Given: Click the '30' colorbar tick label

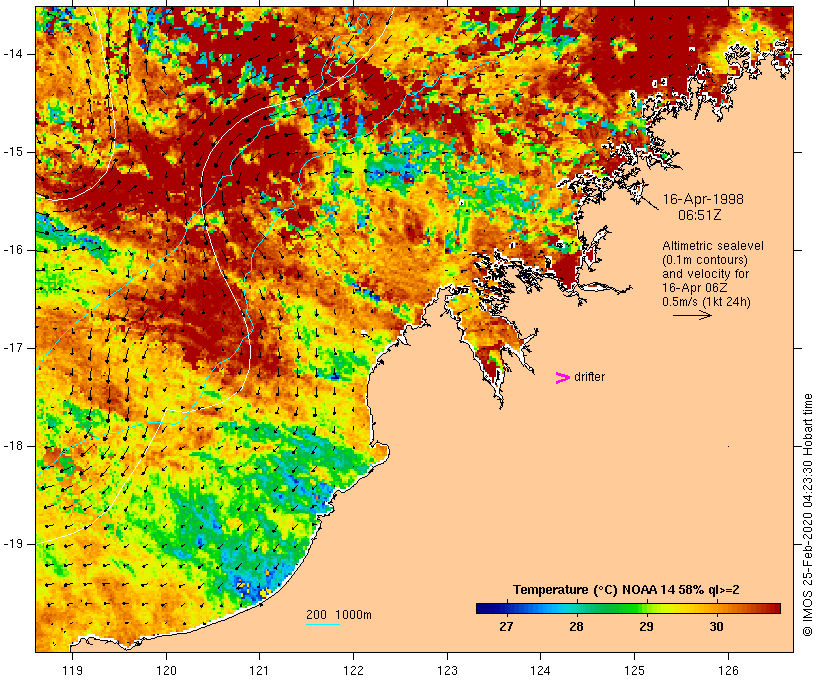Looking at the screenshot, I should pyautogui.click(x=716, y=627).
